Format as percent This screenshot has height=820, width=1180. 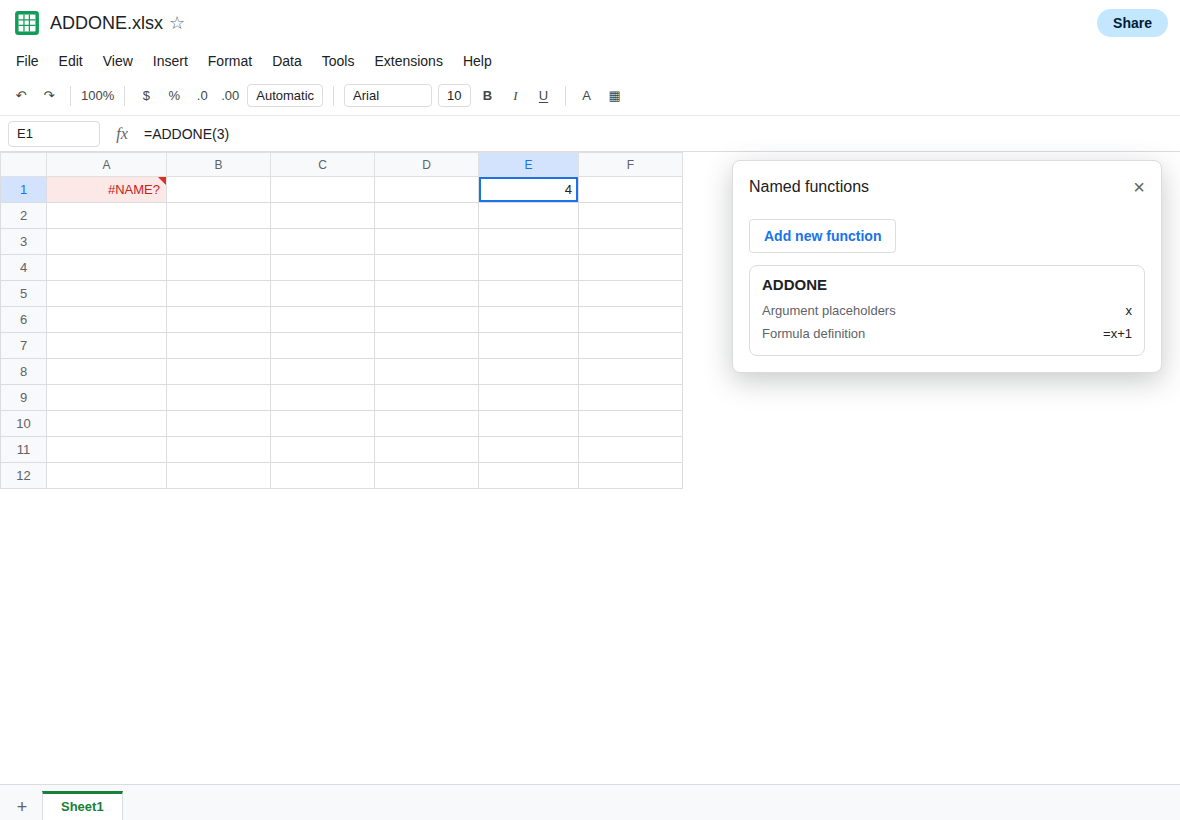click(x=174, y=96)
